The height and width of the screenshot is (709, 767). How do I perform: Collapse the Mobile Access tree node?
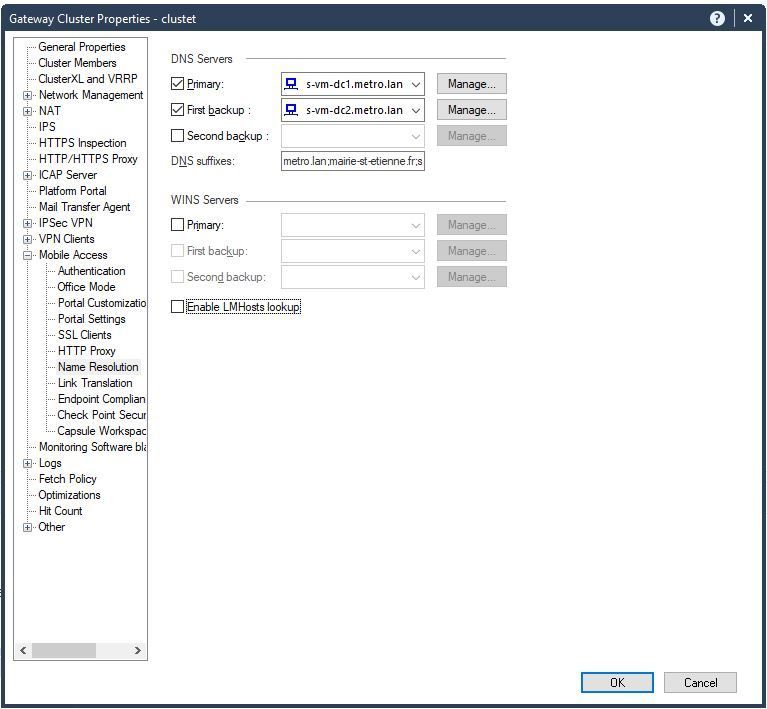(x=28, y=255)
